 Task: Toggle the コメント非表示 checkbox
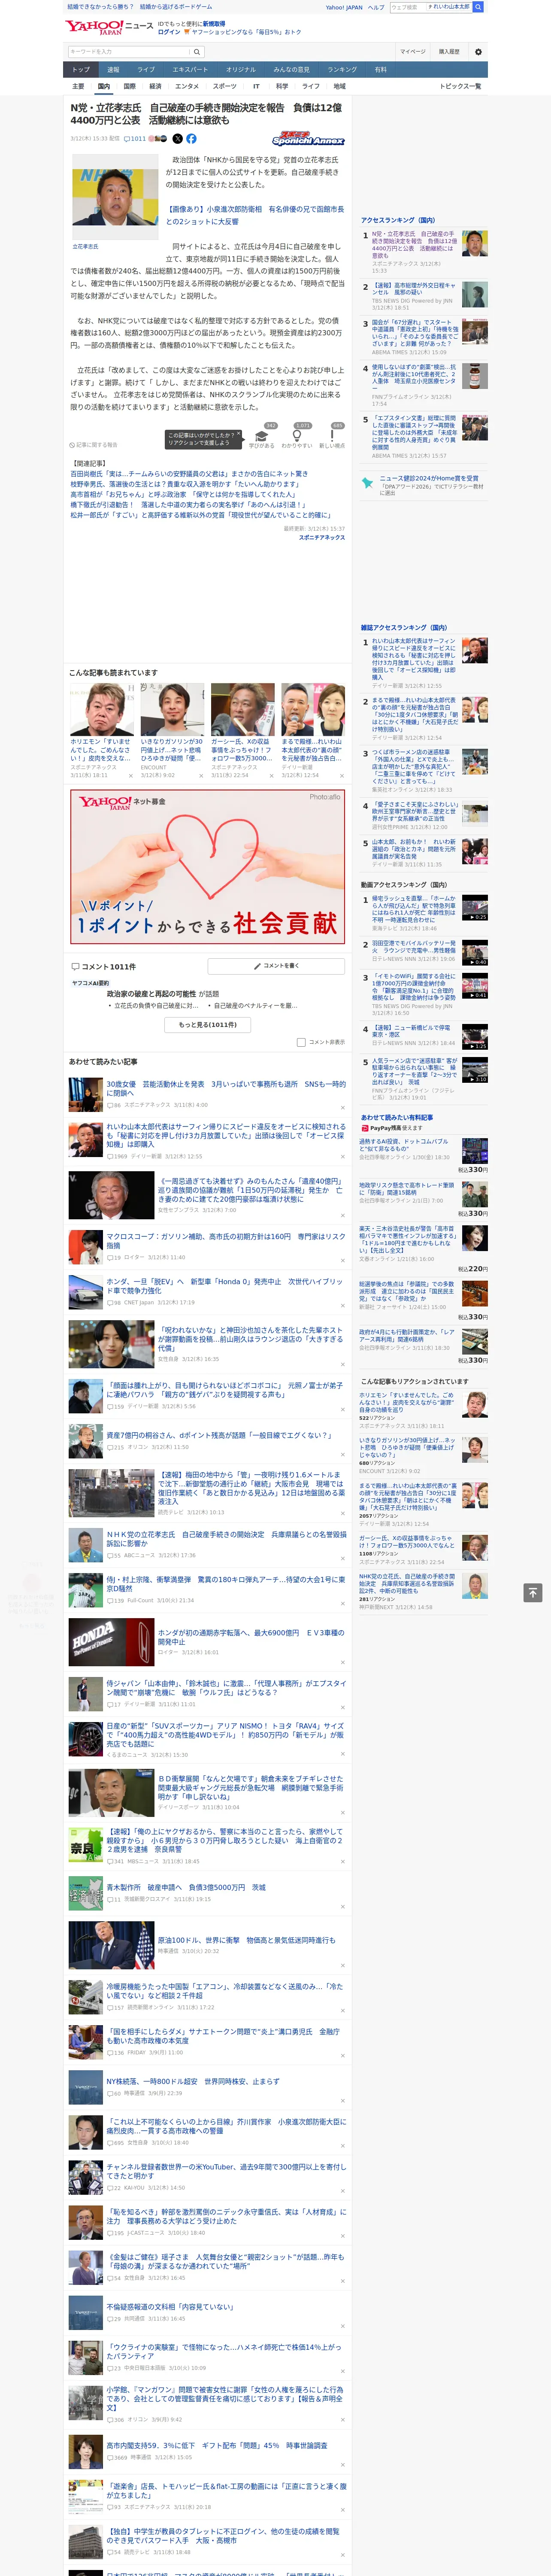click(x=301, y=1042)
